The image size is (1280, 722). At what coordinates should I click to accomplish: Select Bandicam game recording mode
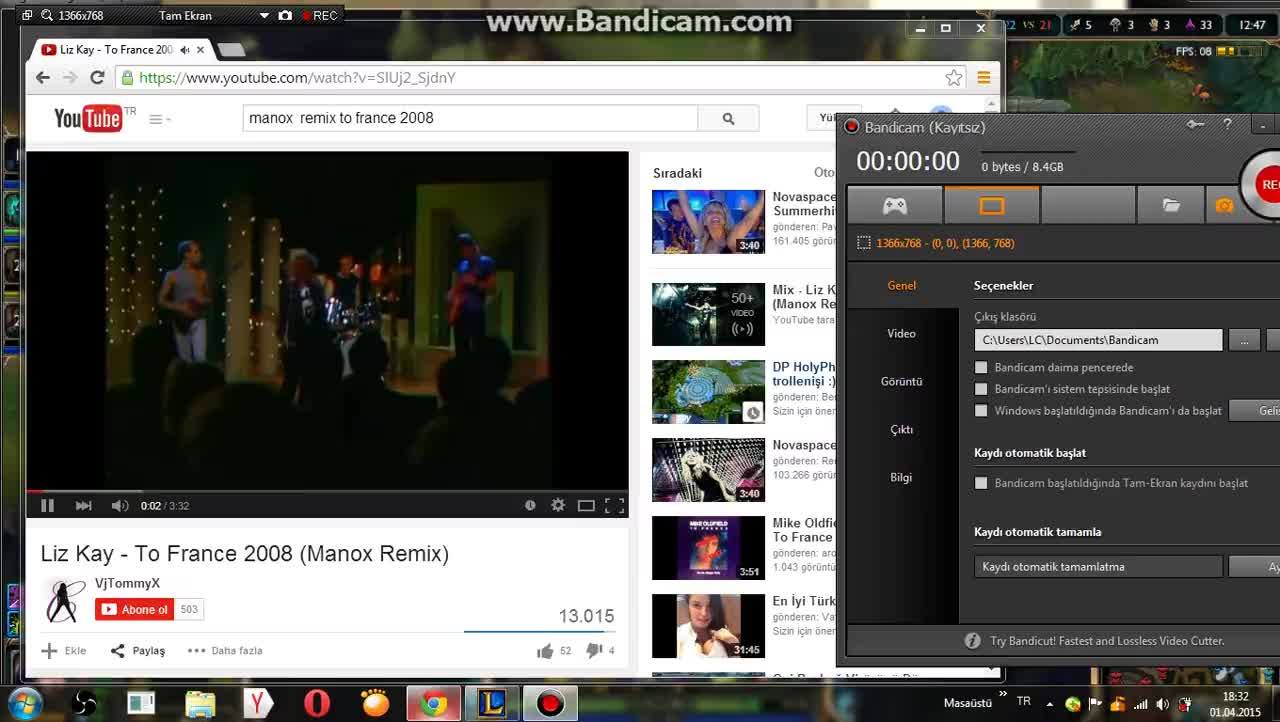tap(894, 206)
